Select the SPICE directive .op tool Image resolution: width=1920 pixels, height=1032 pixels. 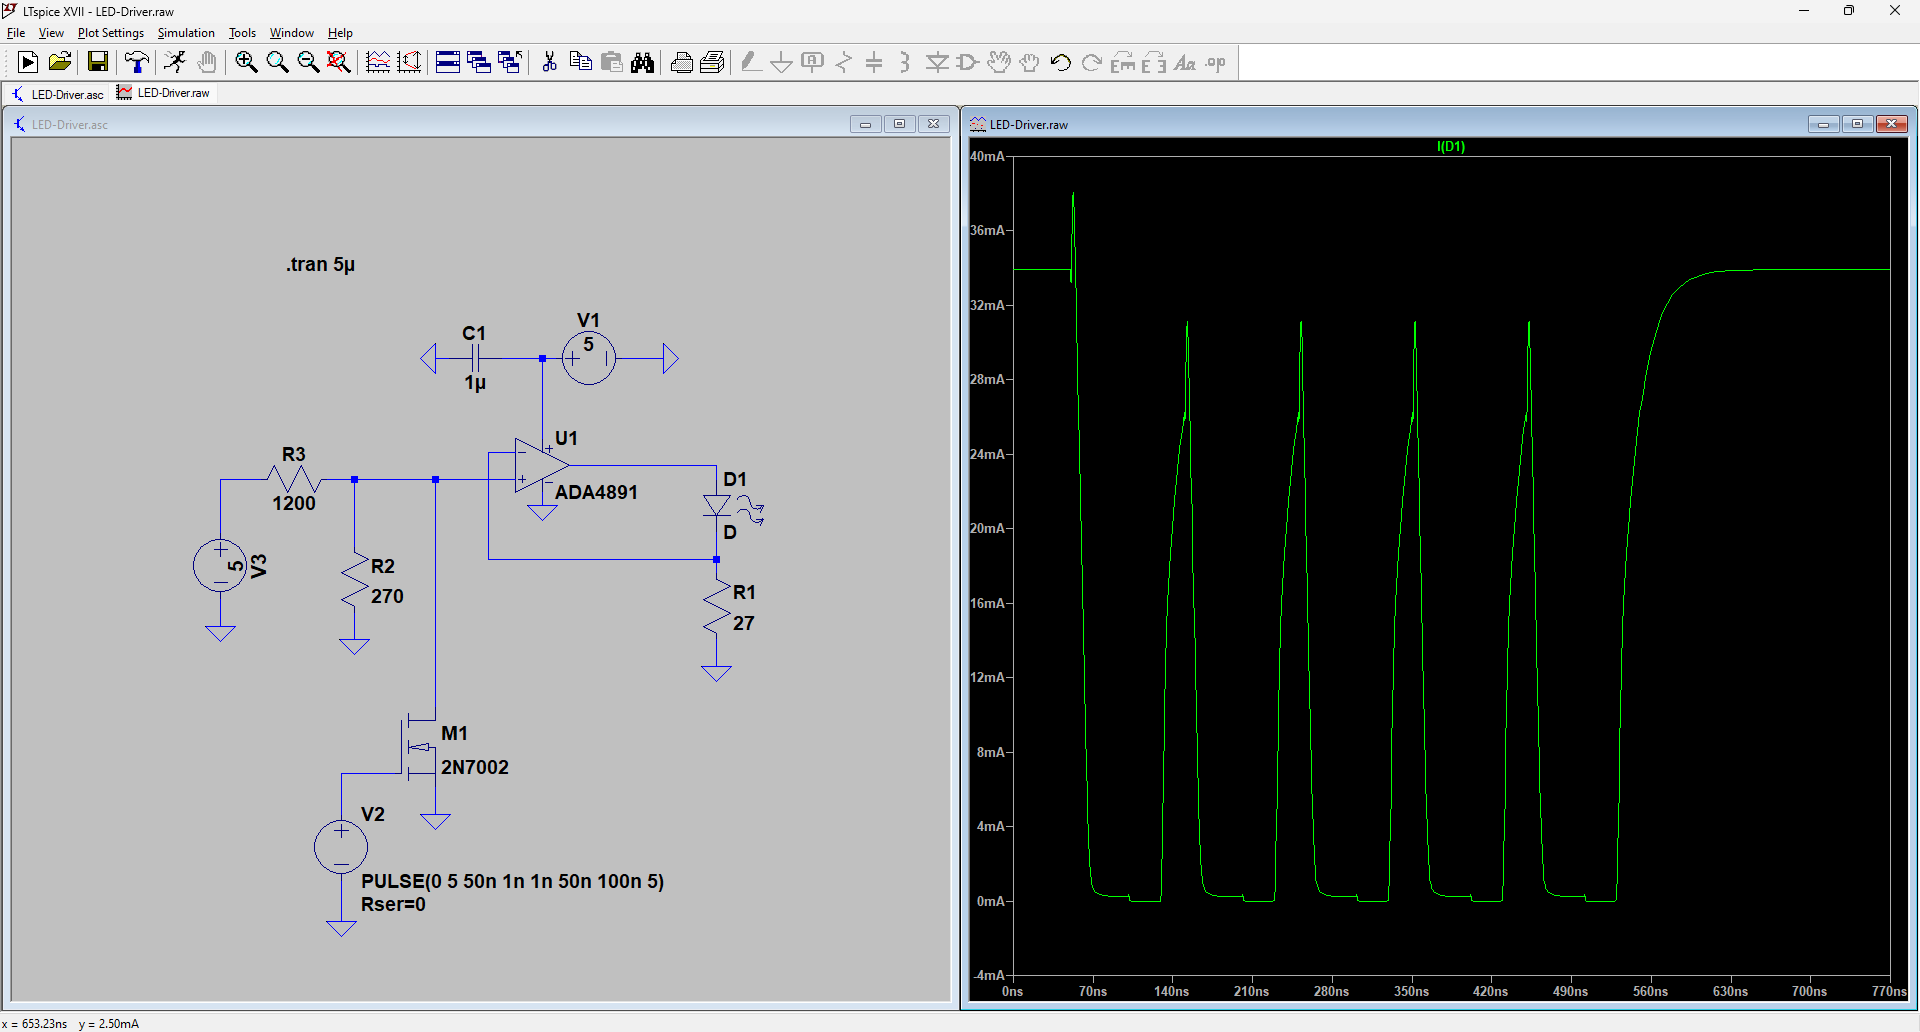click(x=1216, y=62)
